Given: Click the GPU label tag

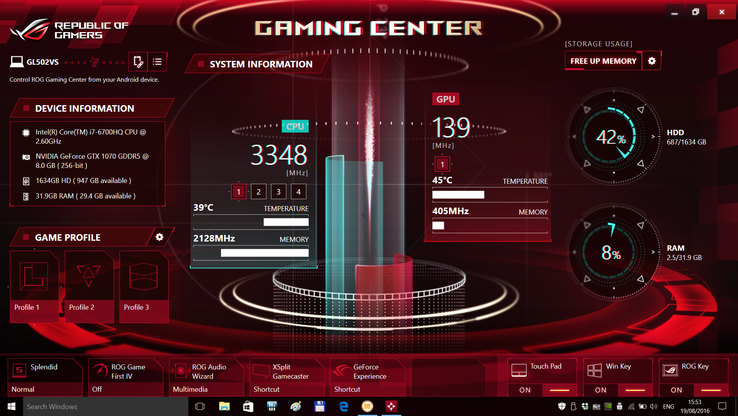Looking at the screenshot, I should coord(445,99).
